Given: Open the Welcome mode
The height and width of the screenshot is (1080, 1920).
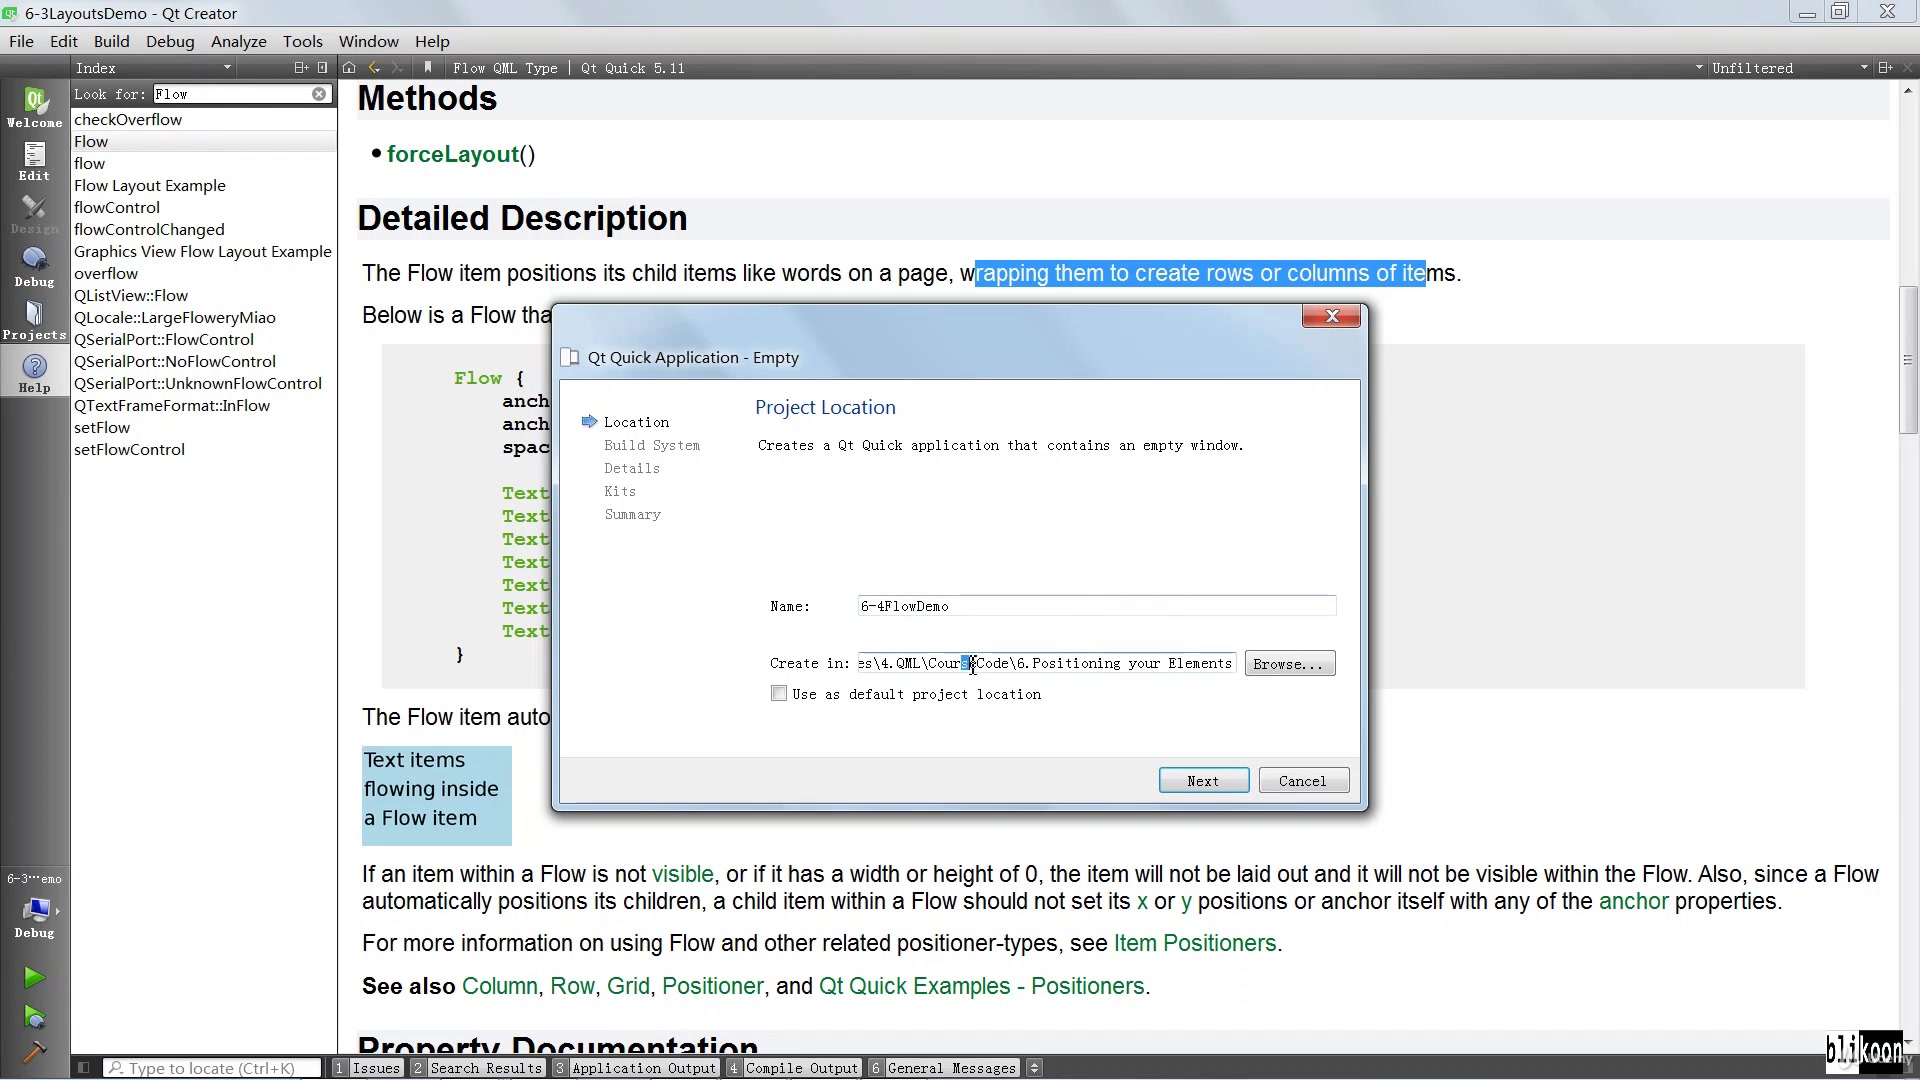Looking at the screenshot, I should pos(35,108).
